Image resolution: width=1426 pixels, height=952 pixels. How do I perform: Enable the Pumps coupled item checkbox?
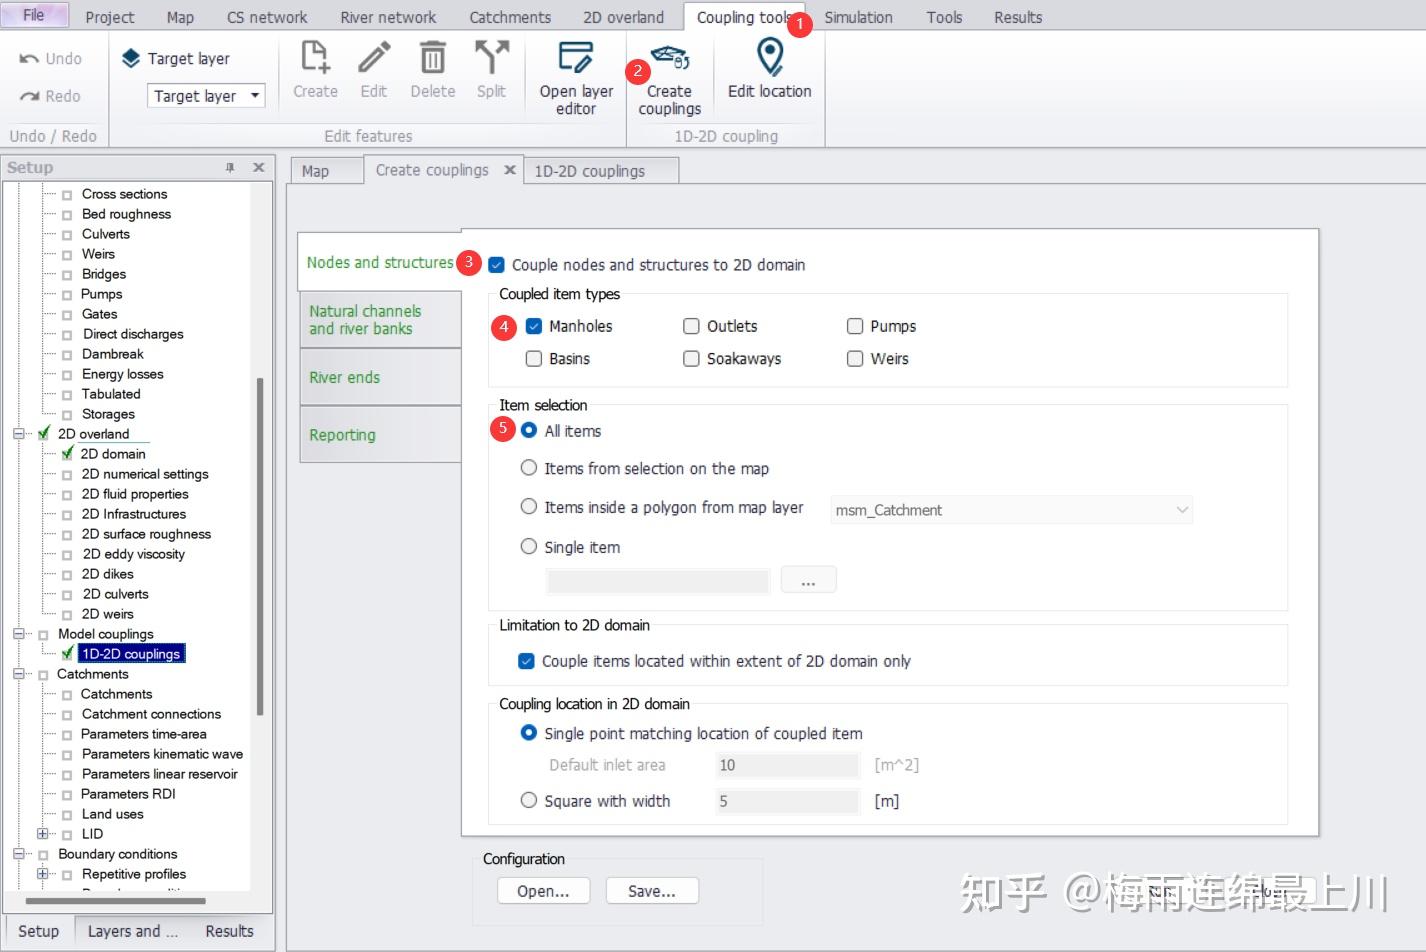point(855,326)
